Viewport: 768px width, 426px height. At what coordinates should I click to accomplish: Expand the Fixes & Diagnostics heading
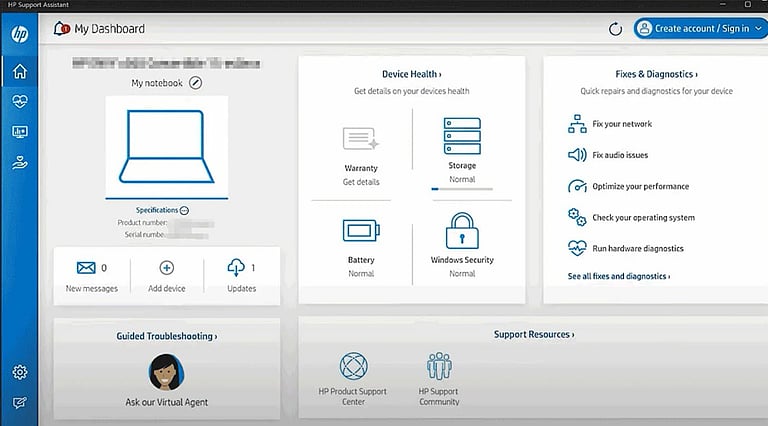(656, 74)
